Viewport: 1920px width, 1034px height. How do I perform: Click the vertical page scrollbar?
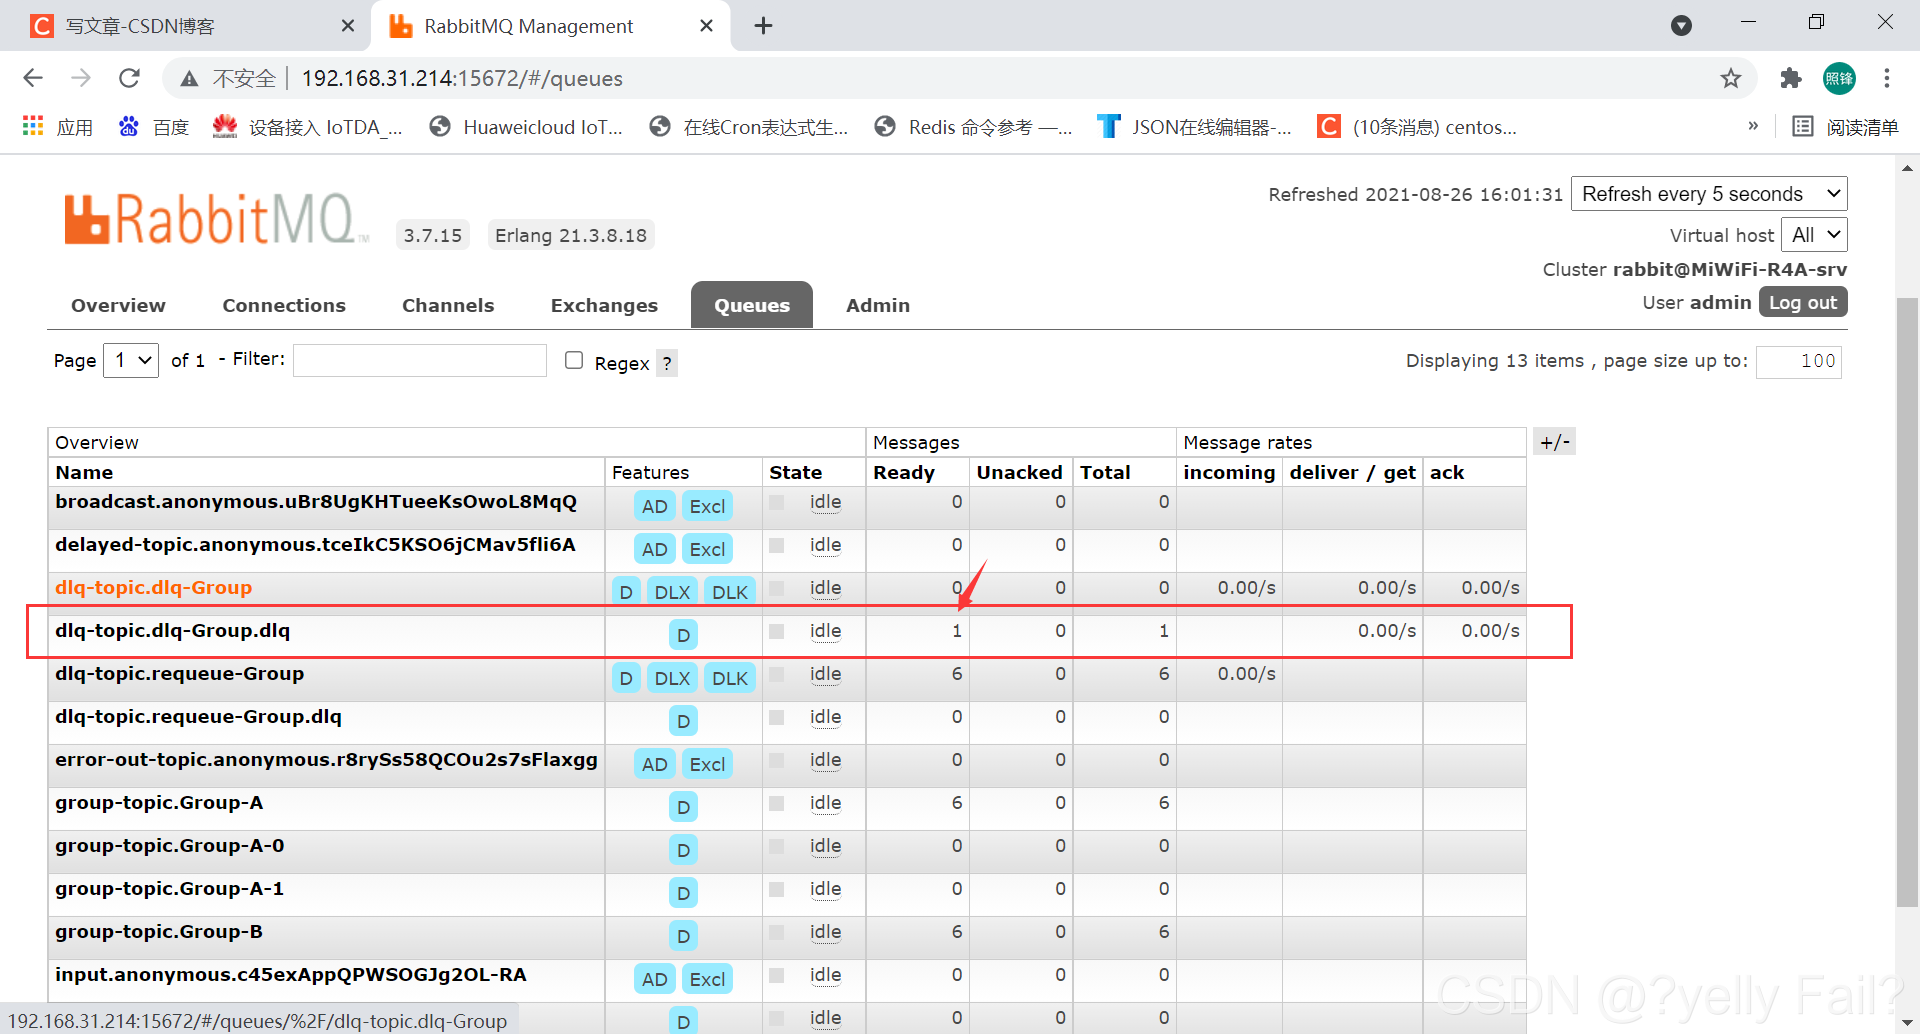(x=1907, y=600)
